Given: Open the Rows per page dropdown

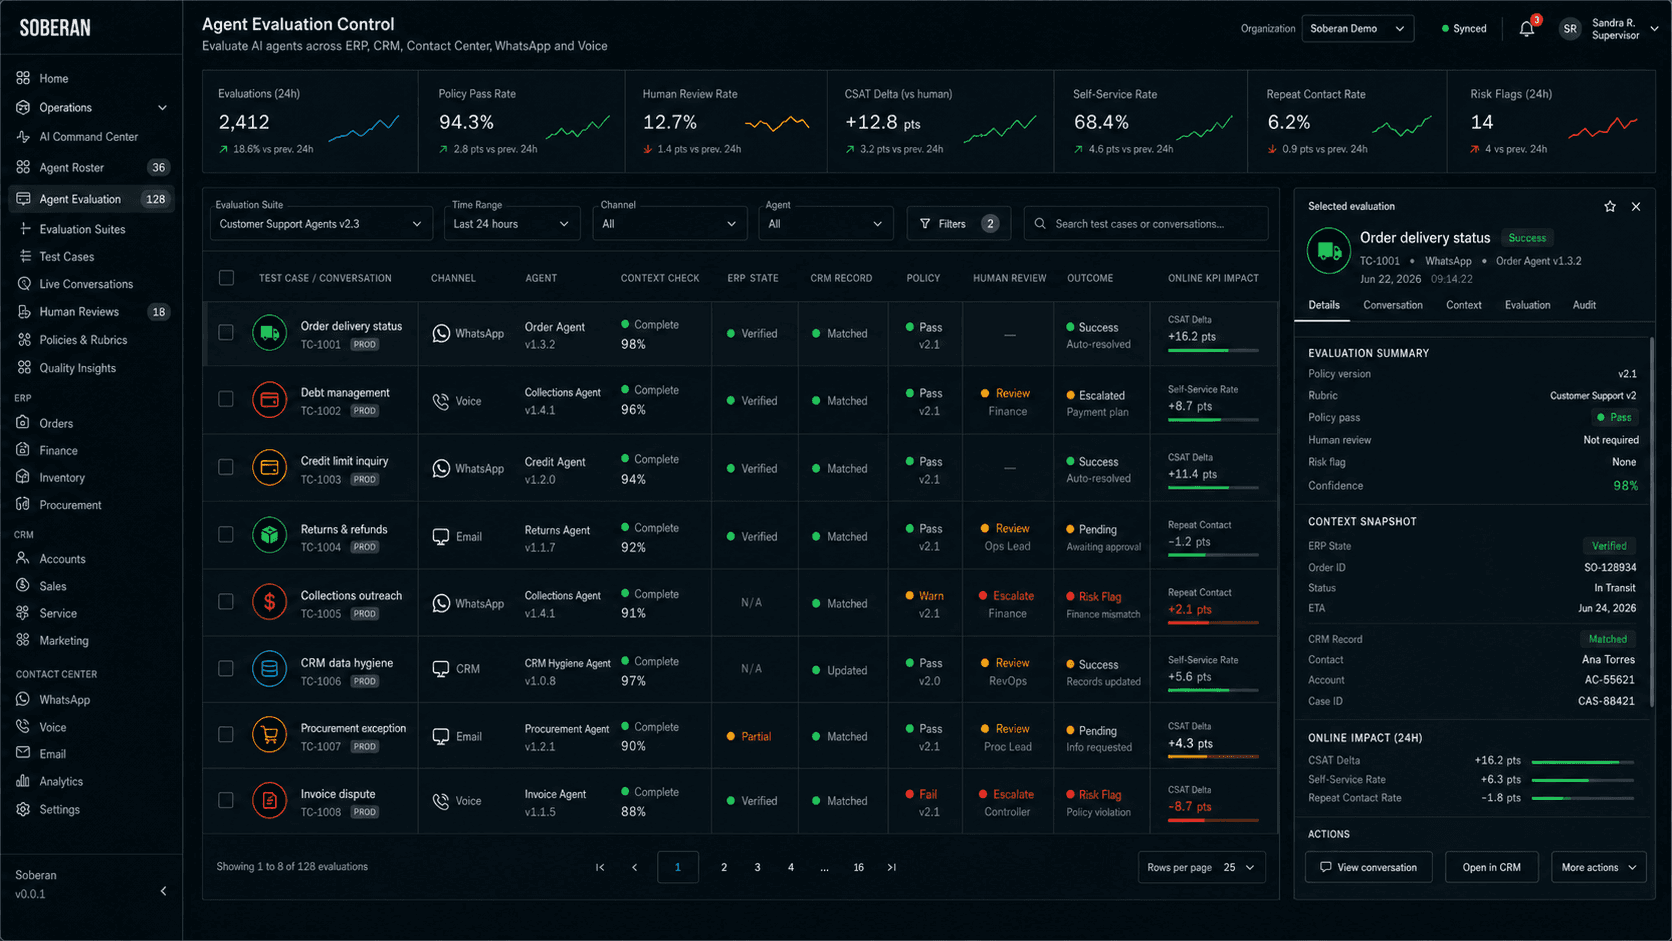Looking at the screenshot, I should (x=1202, y=867).
